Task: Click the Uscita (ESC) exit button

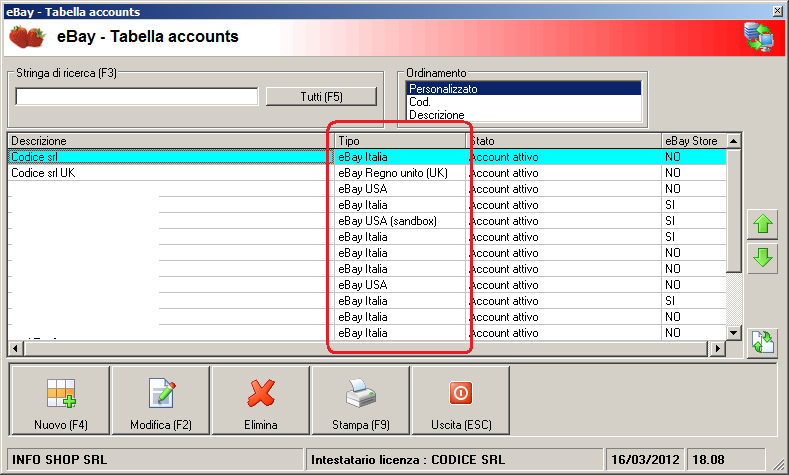Action: pos(461,400)
